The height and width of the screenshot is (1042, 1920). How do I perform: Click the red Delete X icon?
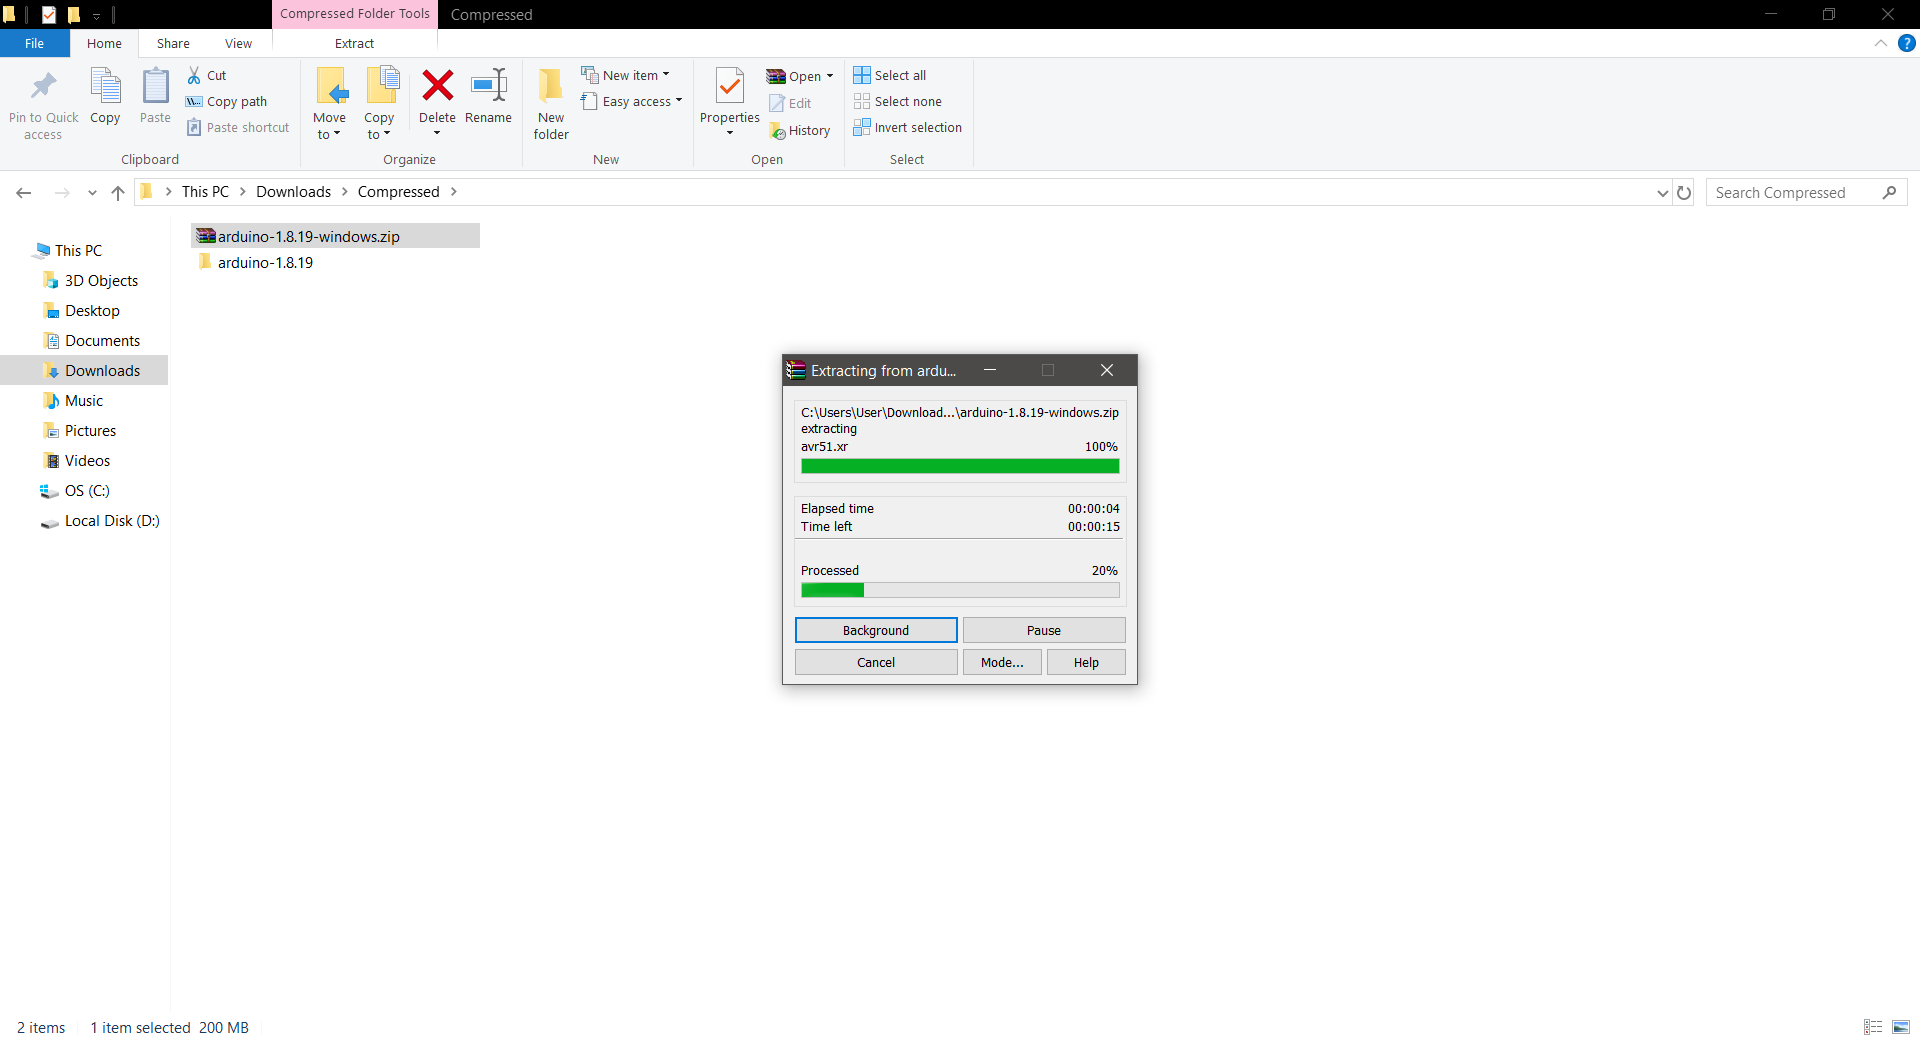coord(437,86)
